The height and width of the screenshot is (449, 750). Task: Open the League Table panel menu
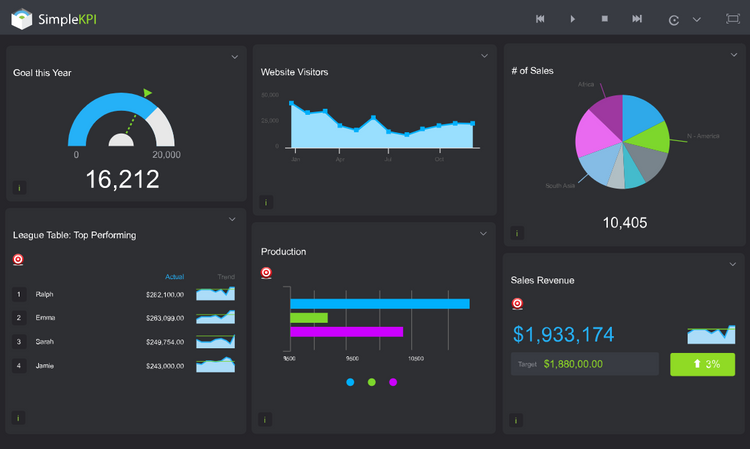click(232, 219)
